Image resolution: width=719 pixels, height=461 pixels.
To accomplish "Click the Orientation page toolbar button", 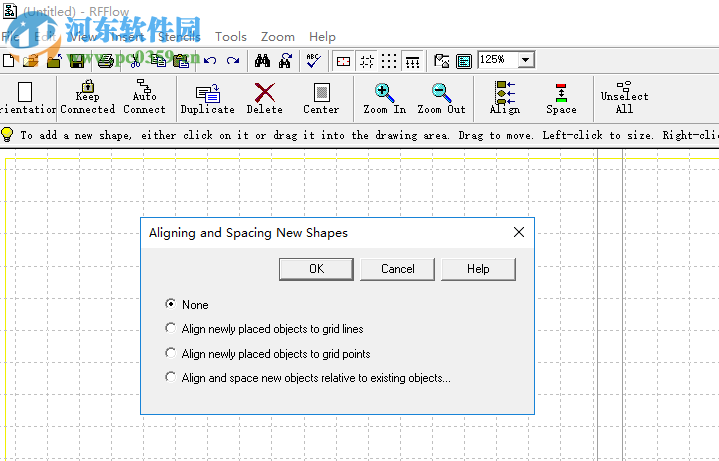I will 27,98.
